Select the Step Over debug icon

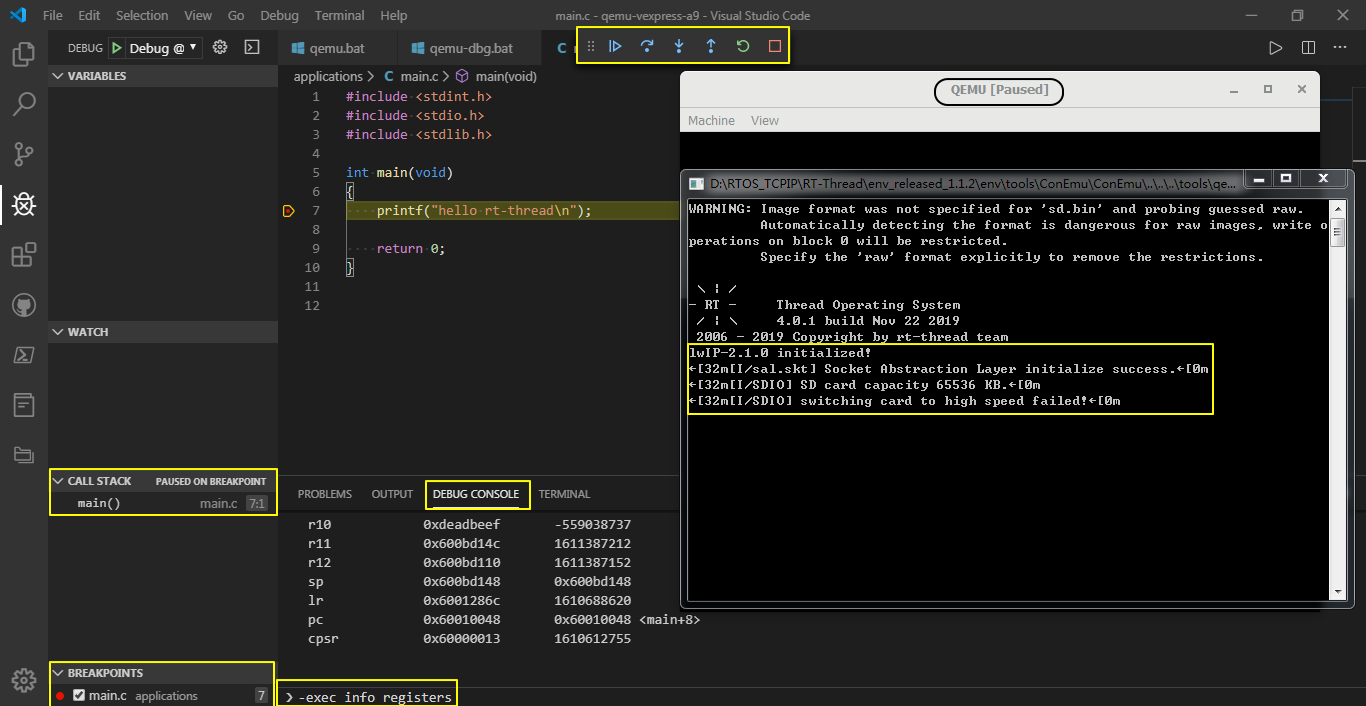(x=646, y=45)
